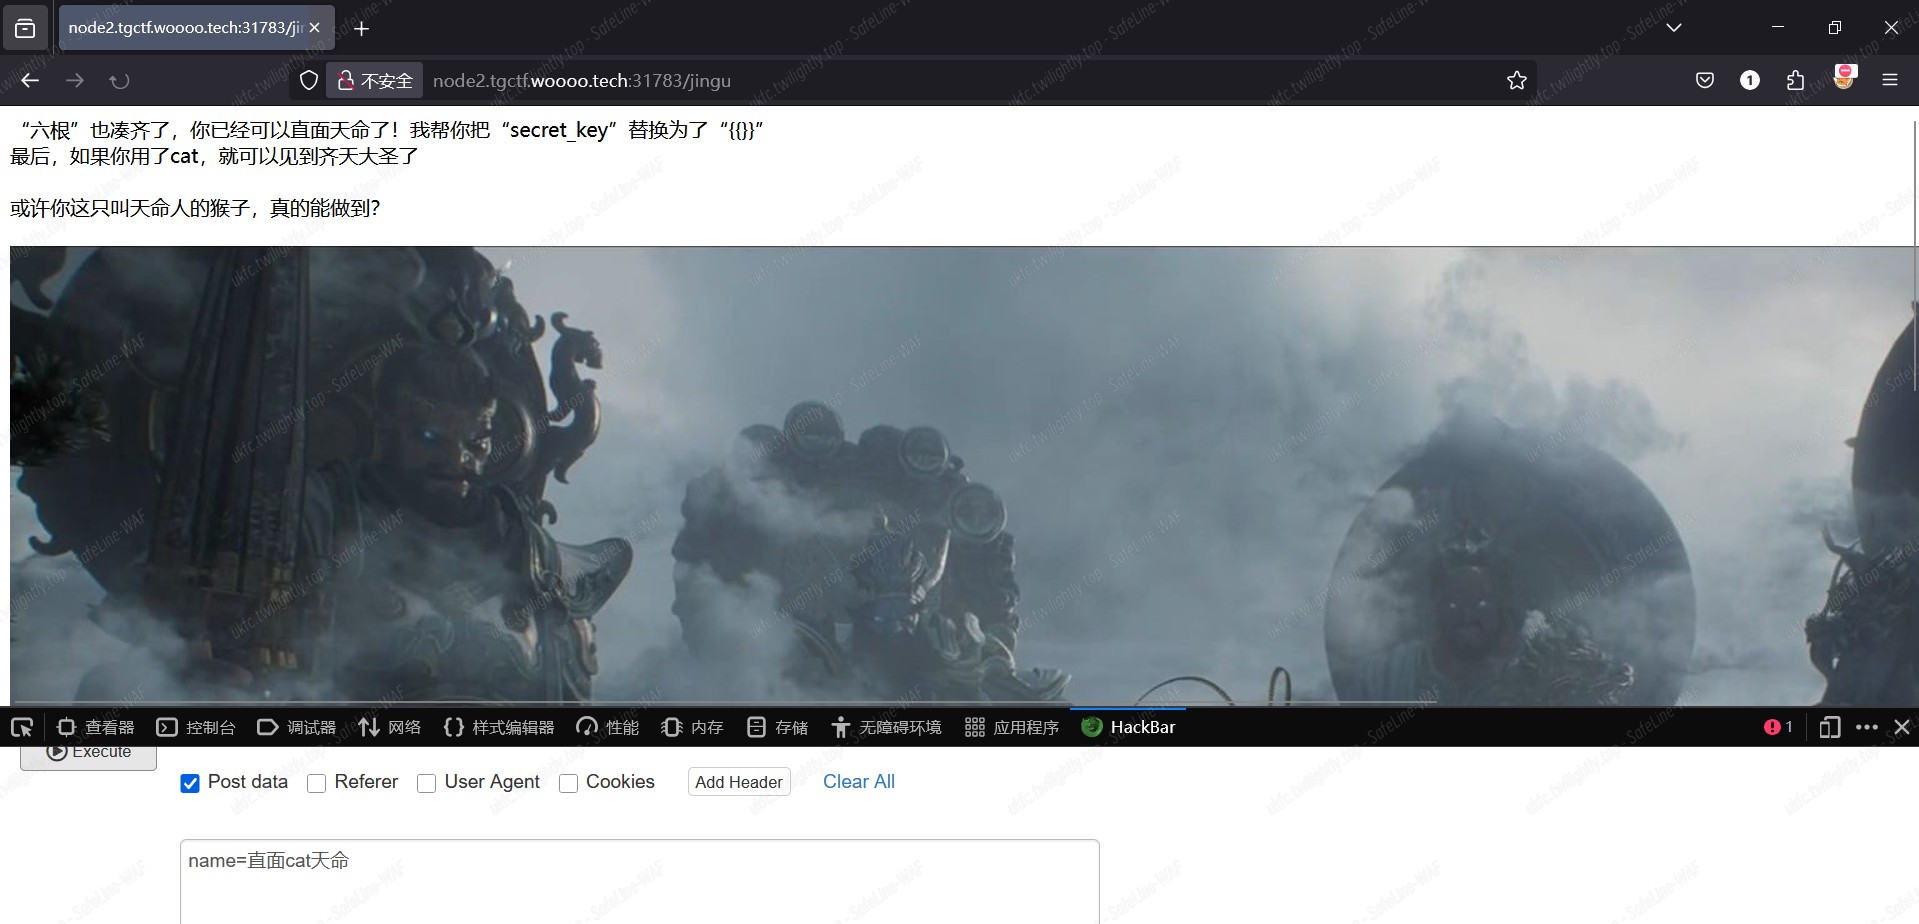The width and height of the screenshot is (1919, 924).
Task: Click the bookmark star icon in address bar
Action: pyautogui.click(x=1516, y=81)
